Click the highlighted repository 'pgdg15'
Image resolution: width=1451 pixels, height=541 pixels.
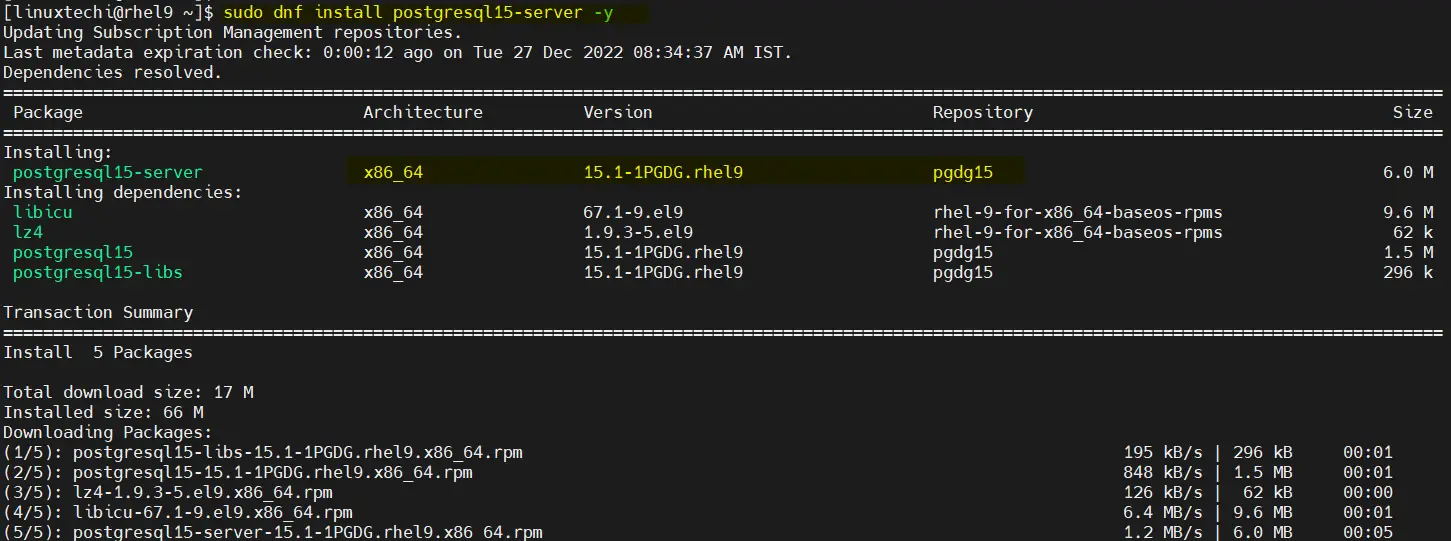tap(963, 172)
